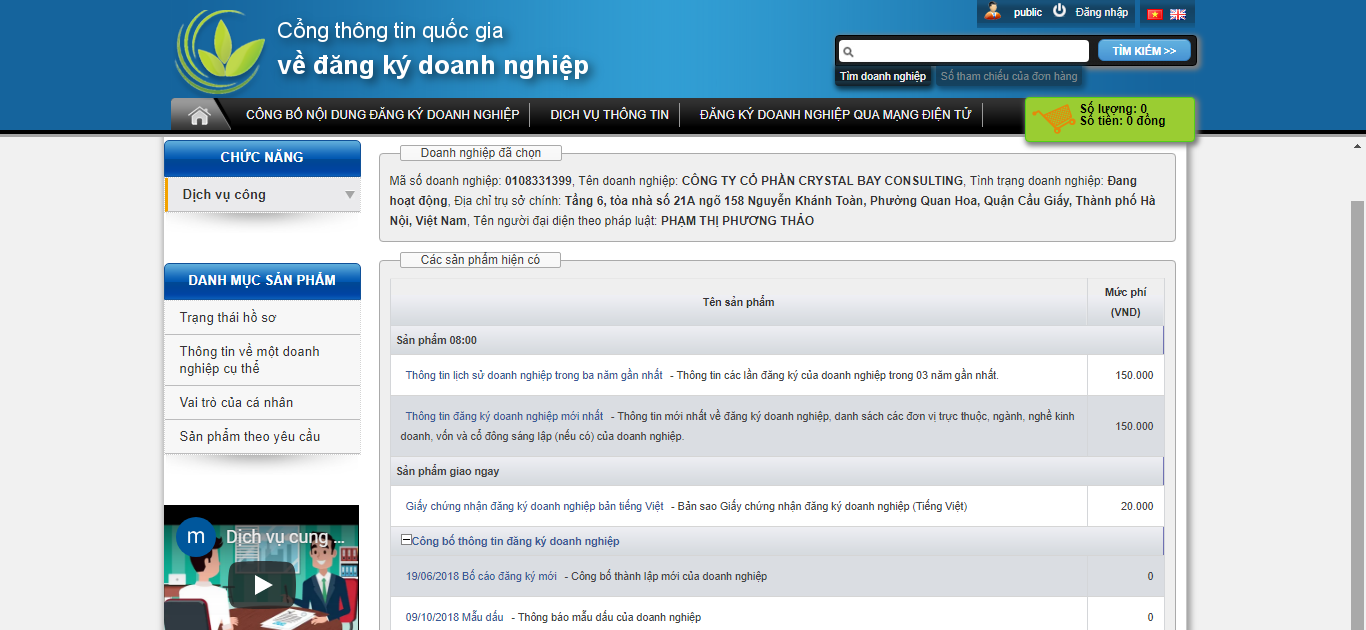The height and width of the screenshot is (630, 1366).
Task: Select the Tìm doanh nghiệp search tab
Action: (883, 76)
